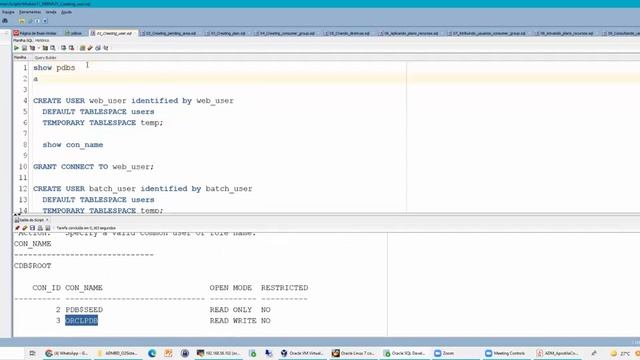The image size is (640, 360).
Task: Click 'show pdbs' on line 1
Action: point(54,68)
